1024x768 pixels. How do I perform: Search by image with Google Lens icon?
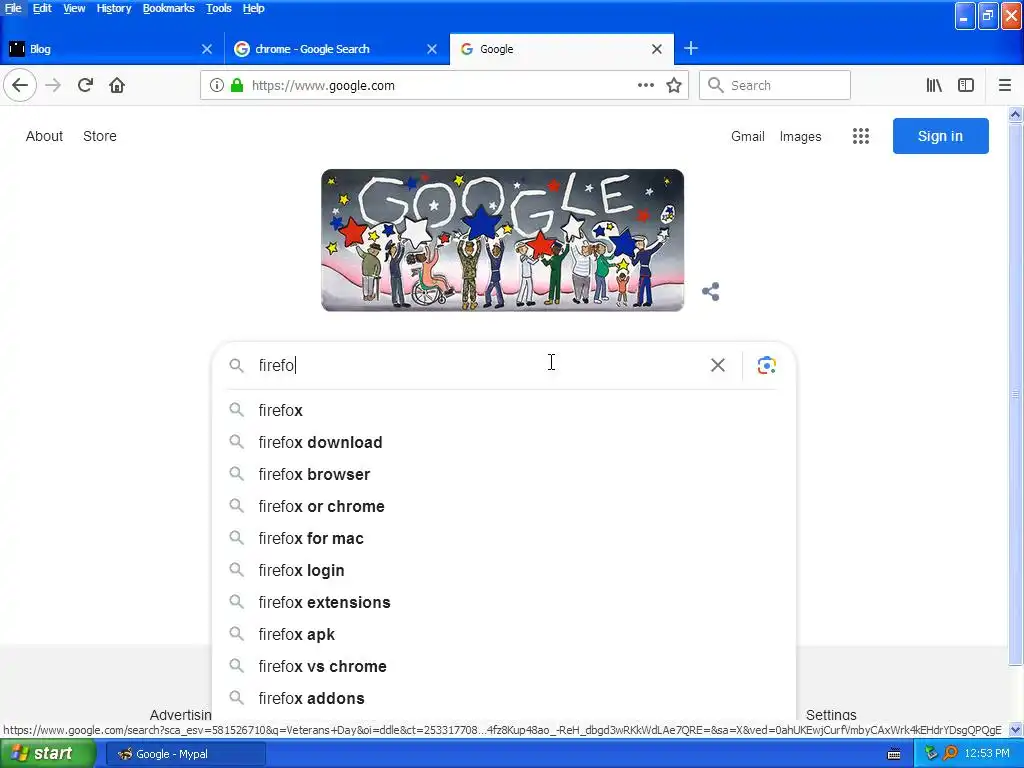tap(766, 365)
